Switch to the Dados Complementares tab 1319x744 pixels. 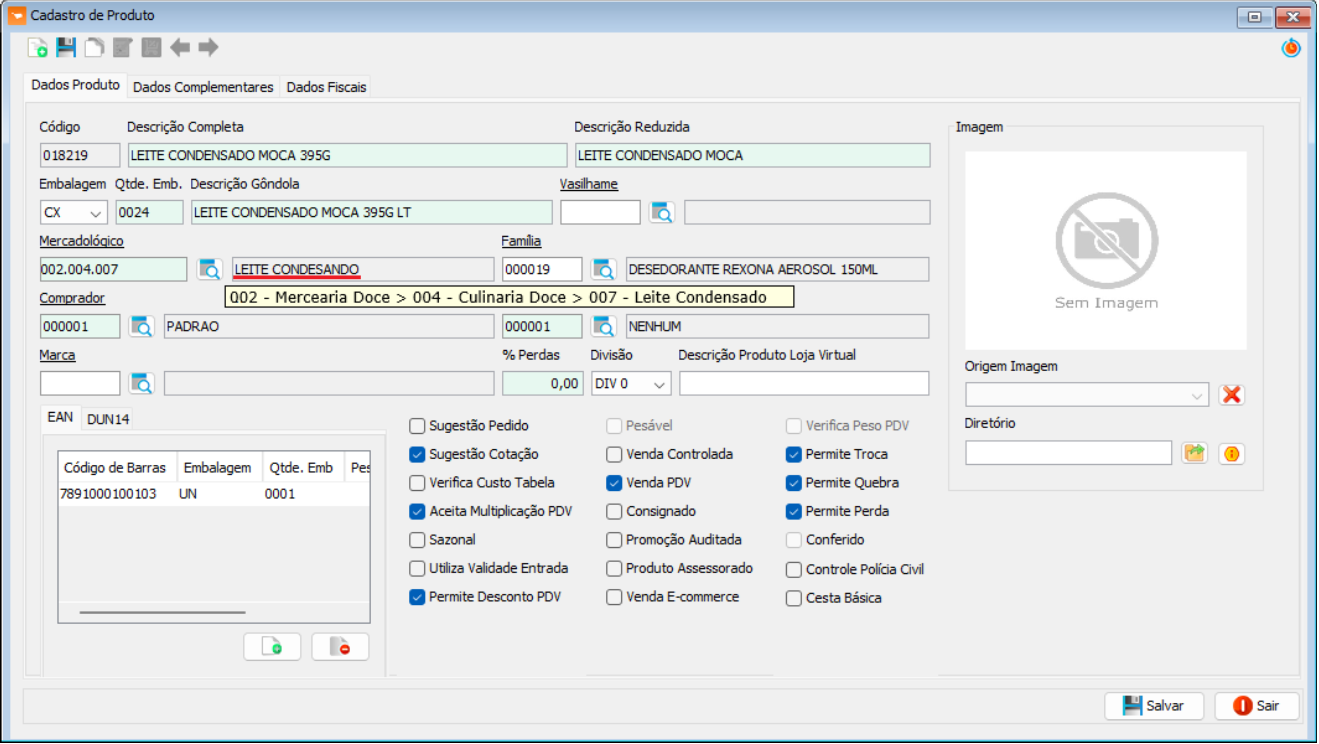point(203,87)
